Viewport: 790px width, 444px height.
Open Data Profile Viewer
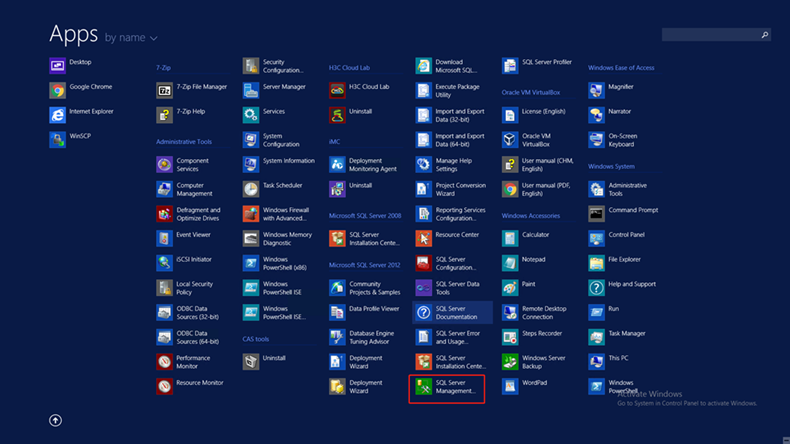[x=365, y=312]
